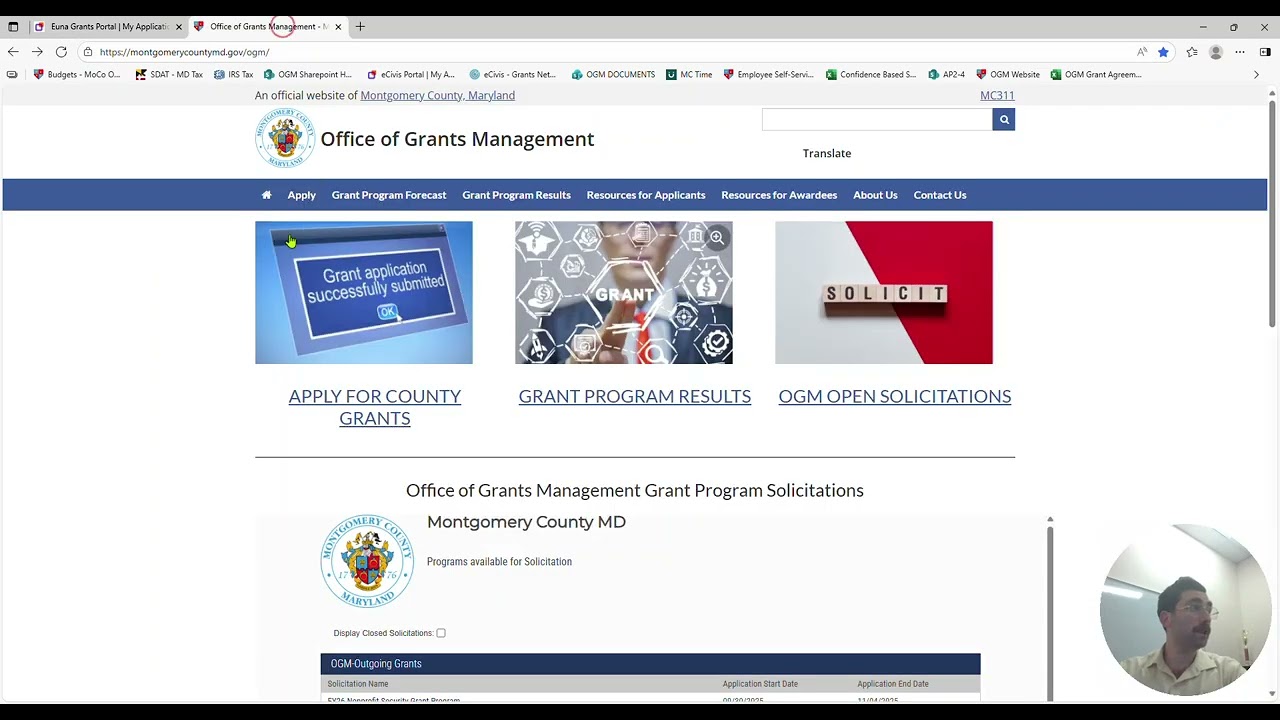
Task: Open IRS Tax bookmark
Action: 234,74
